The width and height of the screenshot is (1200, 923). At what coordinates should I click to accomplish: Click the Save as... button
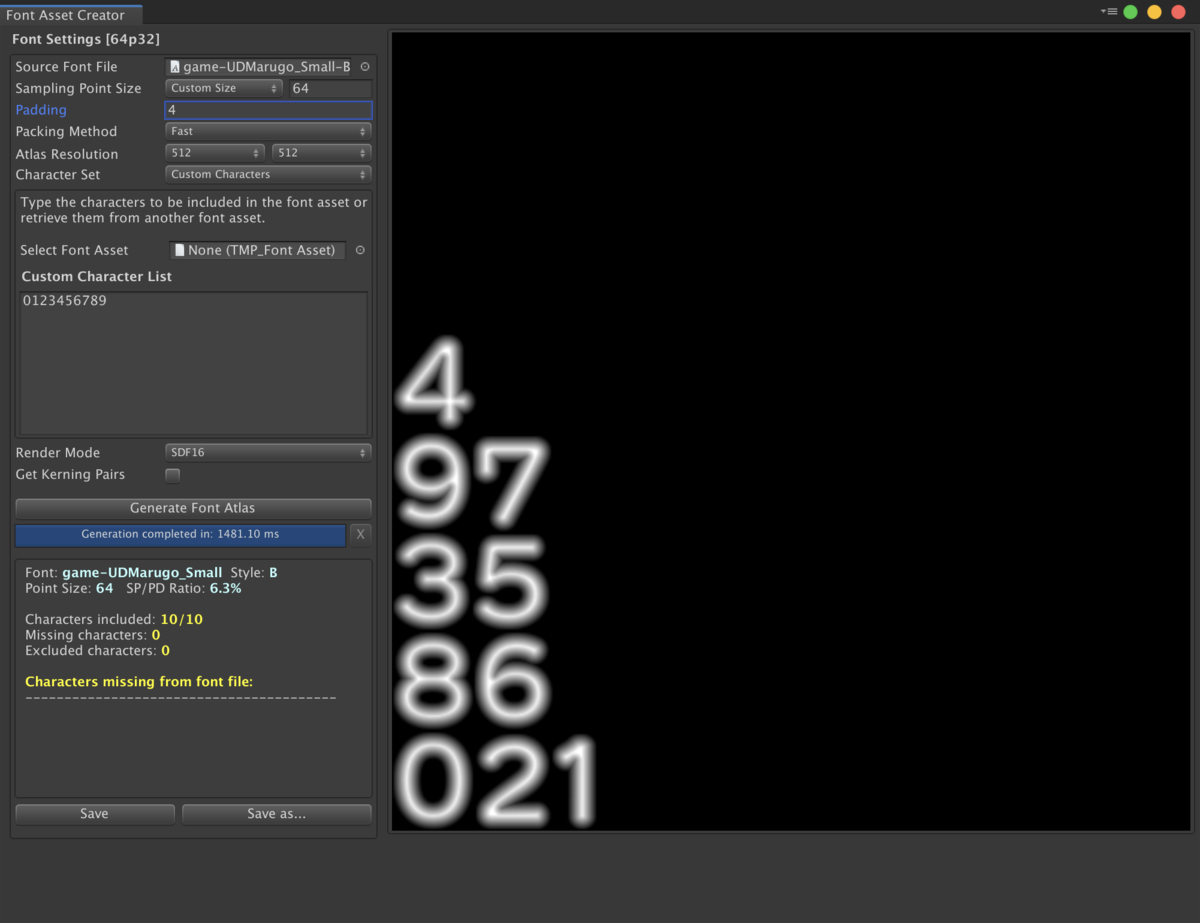click(277, 814)
